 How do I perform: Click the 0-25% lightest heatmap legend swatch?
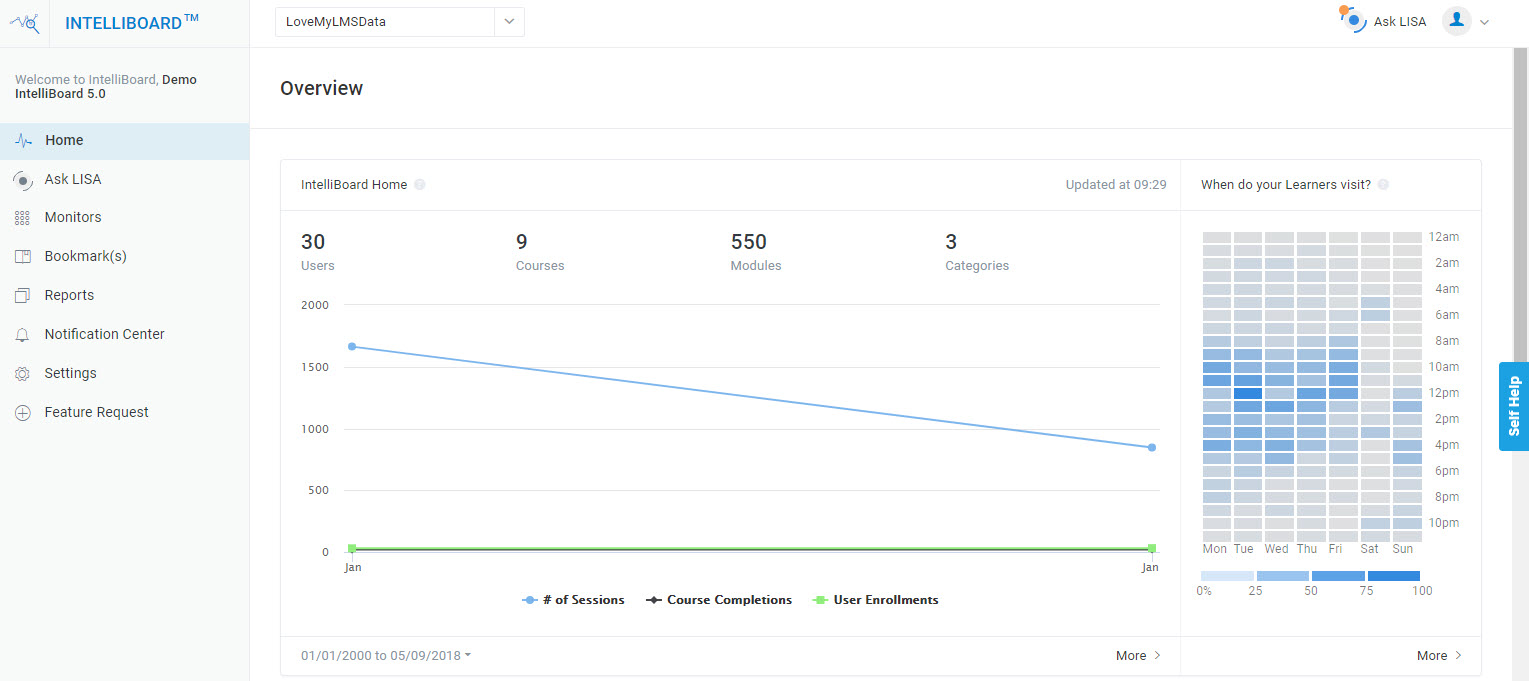point(1227,576)
